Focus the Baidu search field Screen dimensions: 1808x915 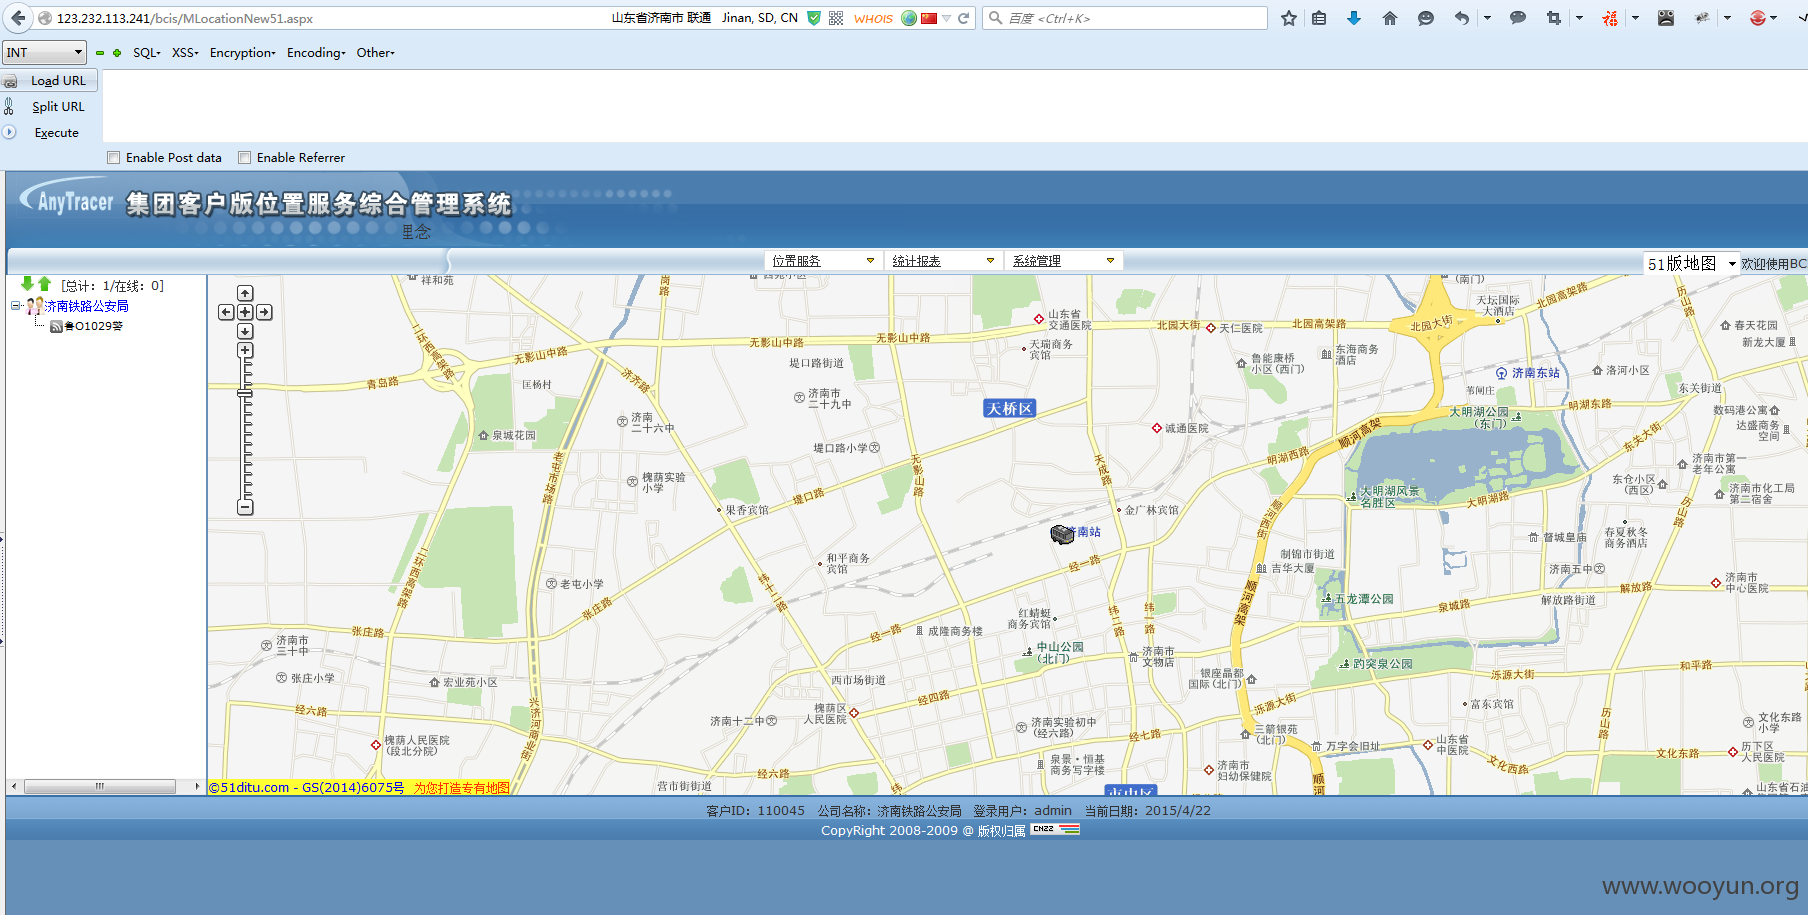(1125, 18)
